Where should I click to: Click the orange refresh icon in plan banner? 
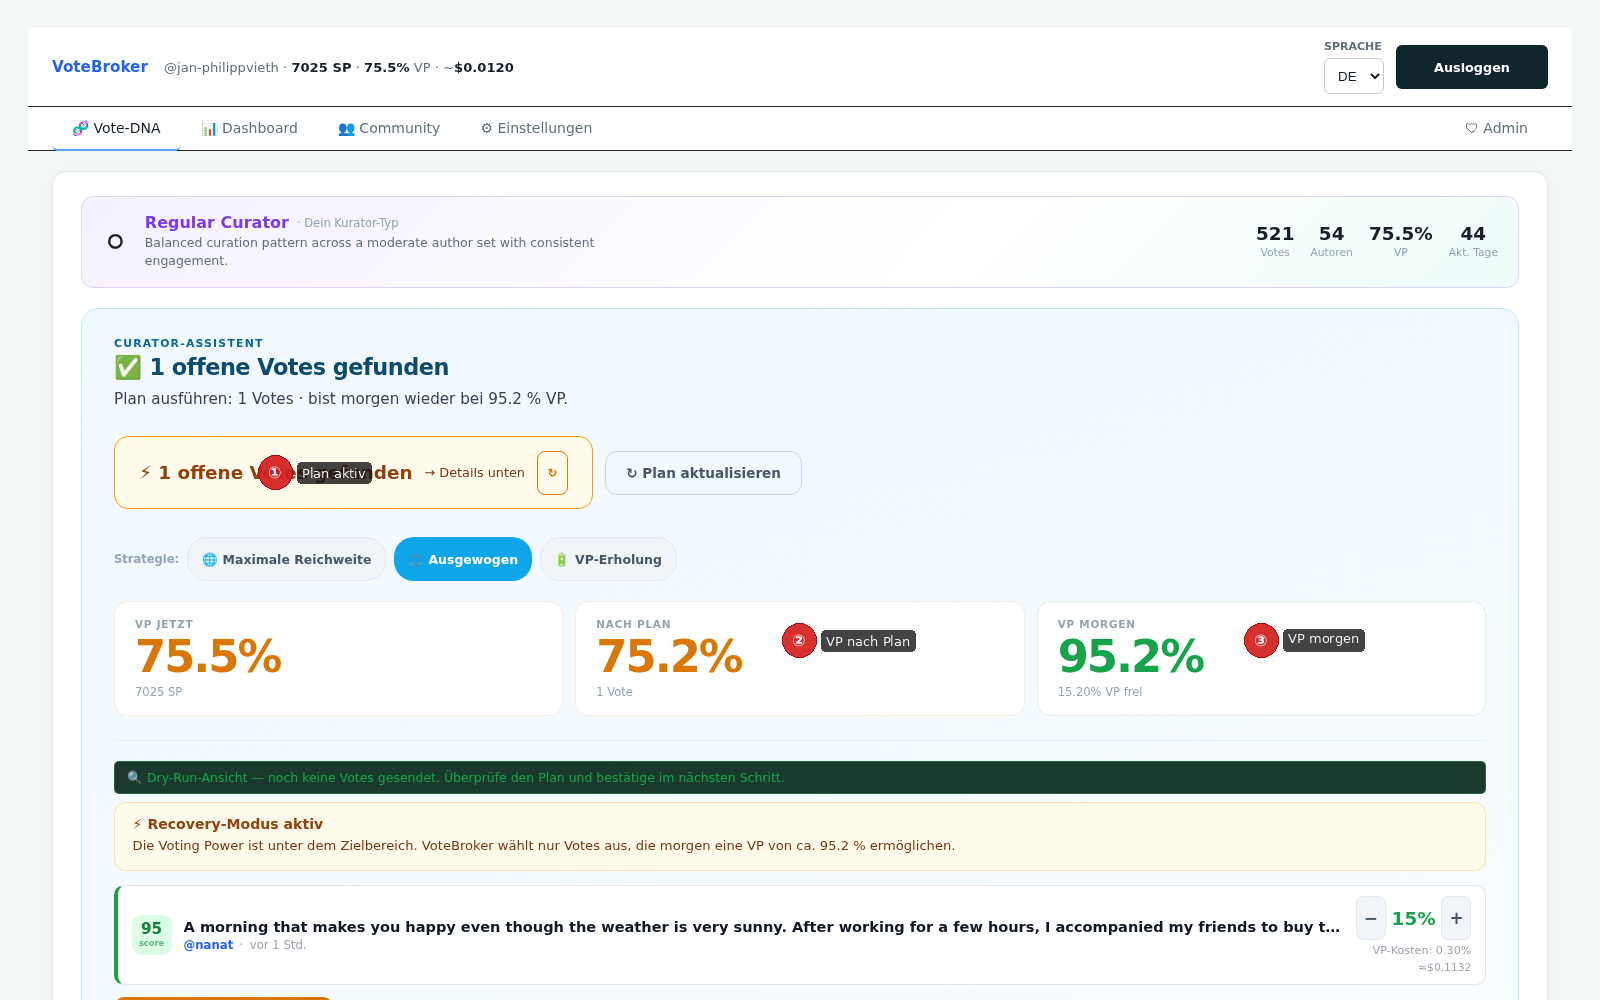tap(552, 473)
